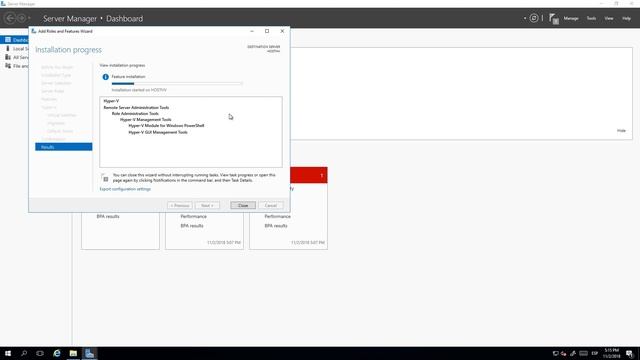This screenshot has width=640, height=360.
Task: Click the disabled Next button
Action: coord(207,205)
